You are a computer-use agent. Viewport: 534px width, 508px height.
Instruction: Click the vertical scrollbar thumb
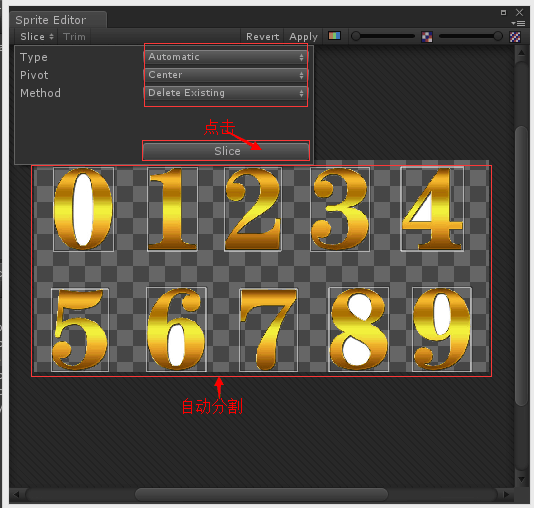[521, 266]
